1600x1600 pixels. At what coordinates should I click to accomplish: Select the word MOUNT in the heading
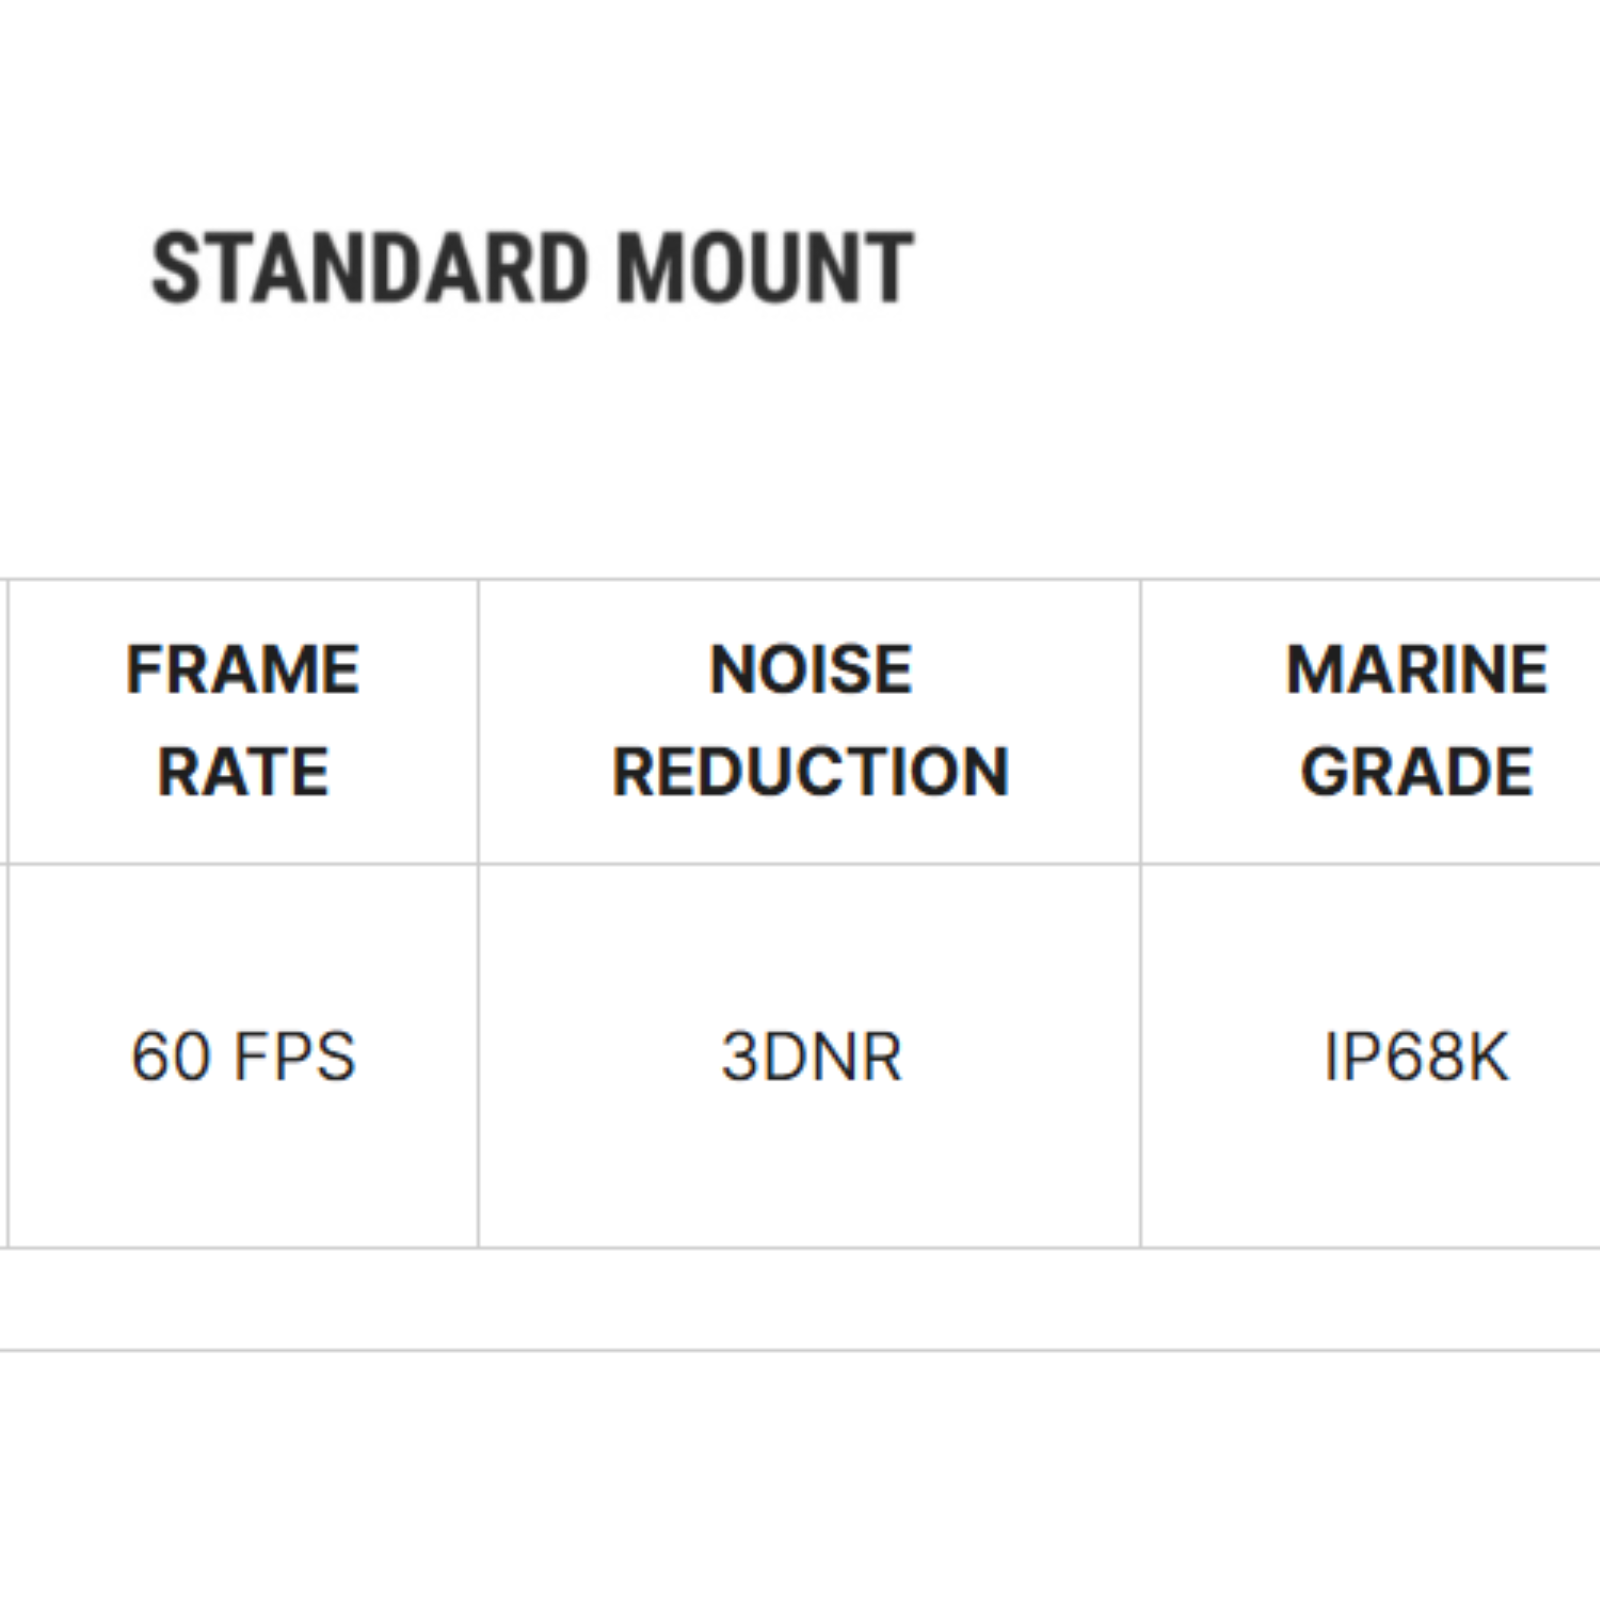[765, 268]
